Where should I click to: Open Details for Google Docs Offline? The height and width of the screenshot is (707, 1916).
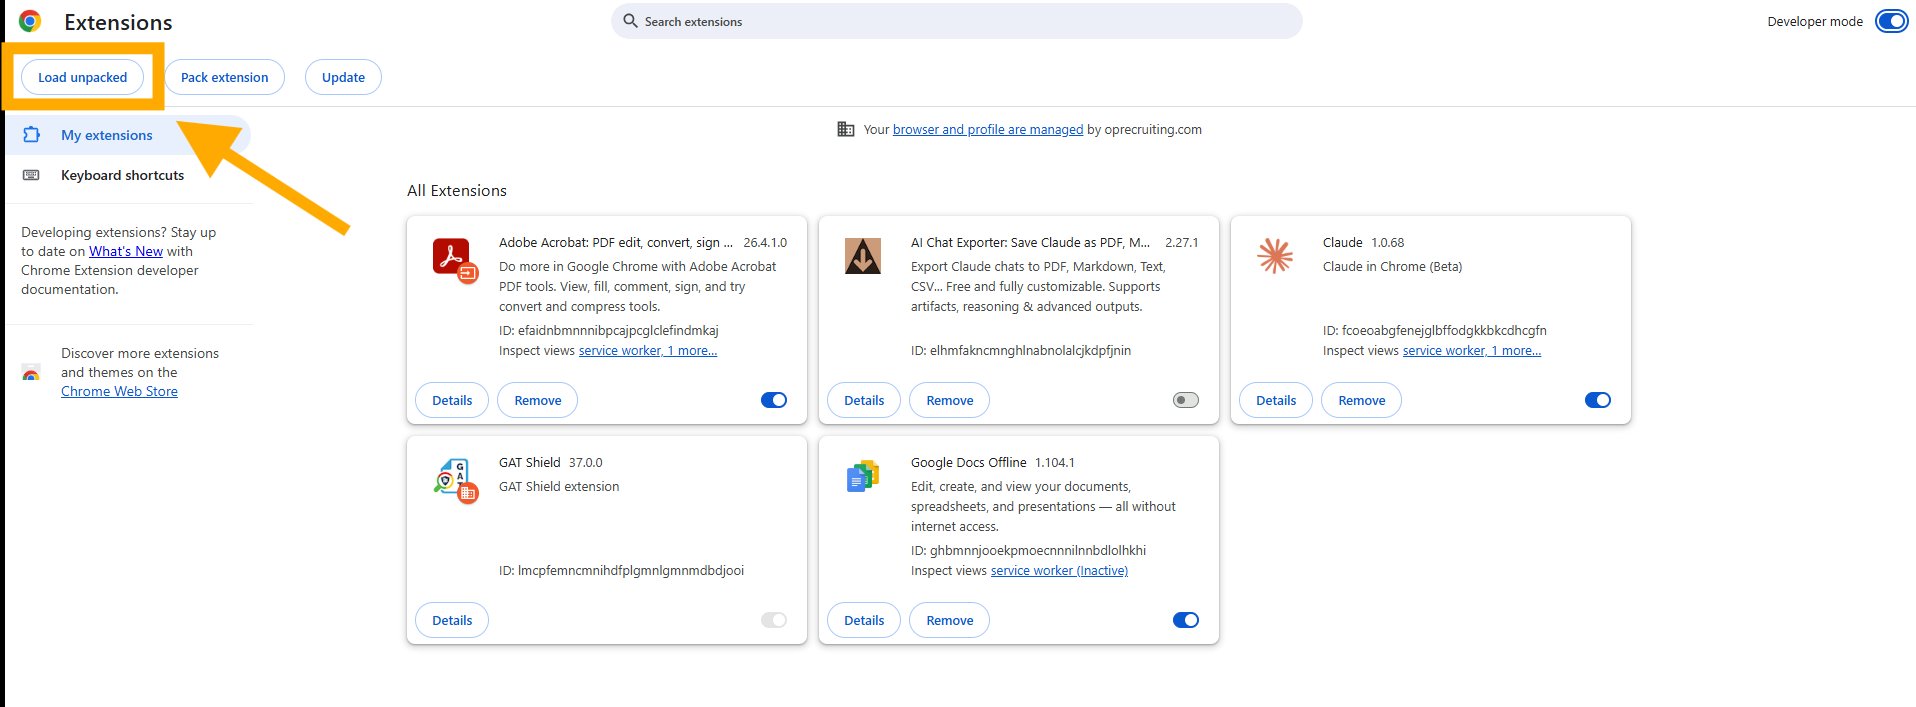click(864, 620)
